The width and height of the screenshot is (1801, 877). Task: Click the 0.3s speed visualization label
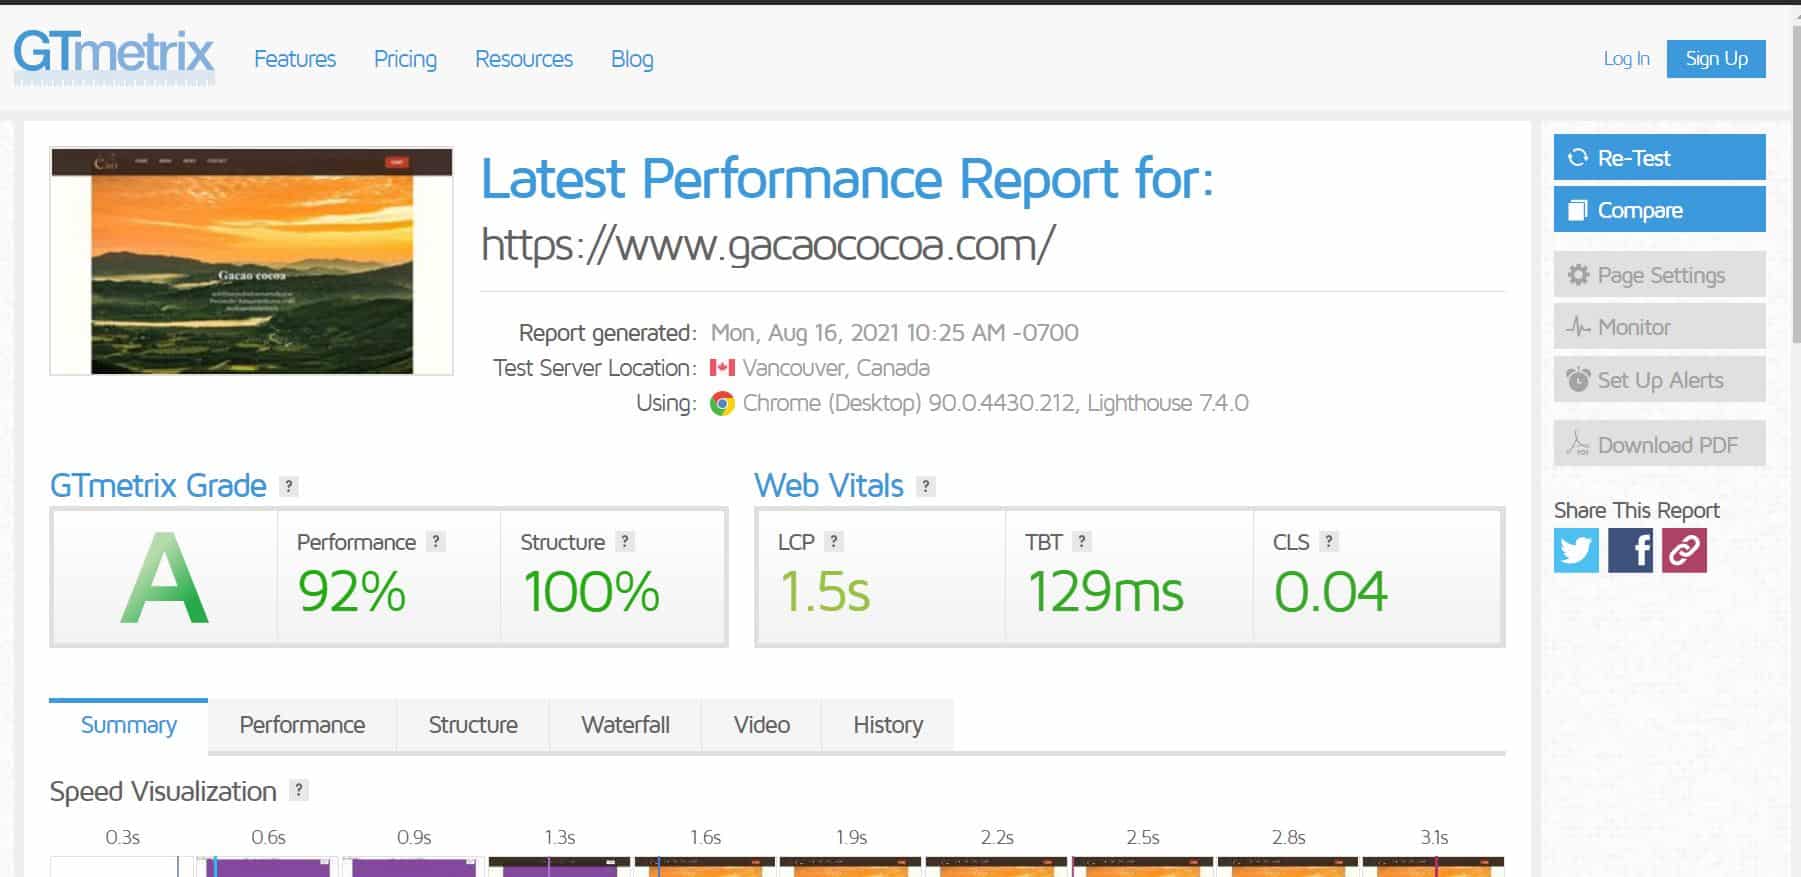point(122,837)
